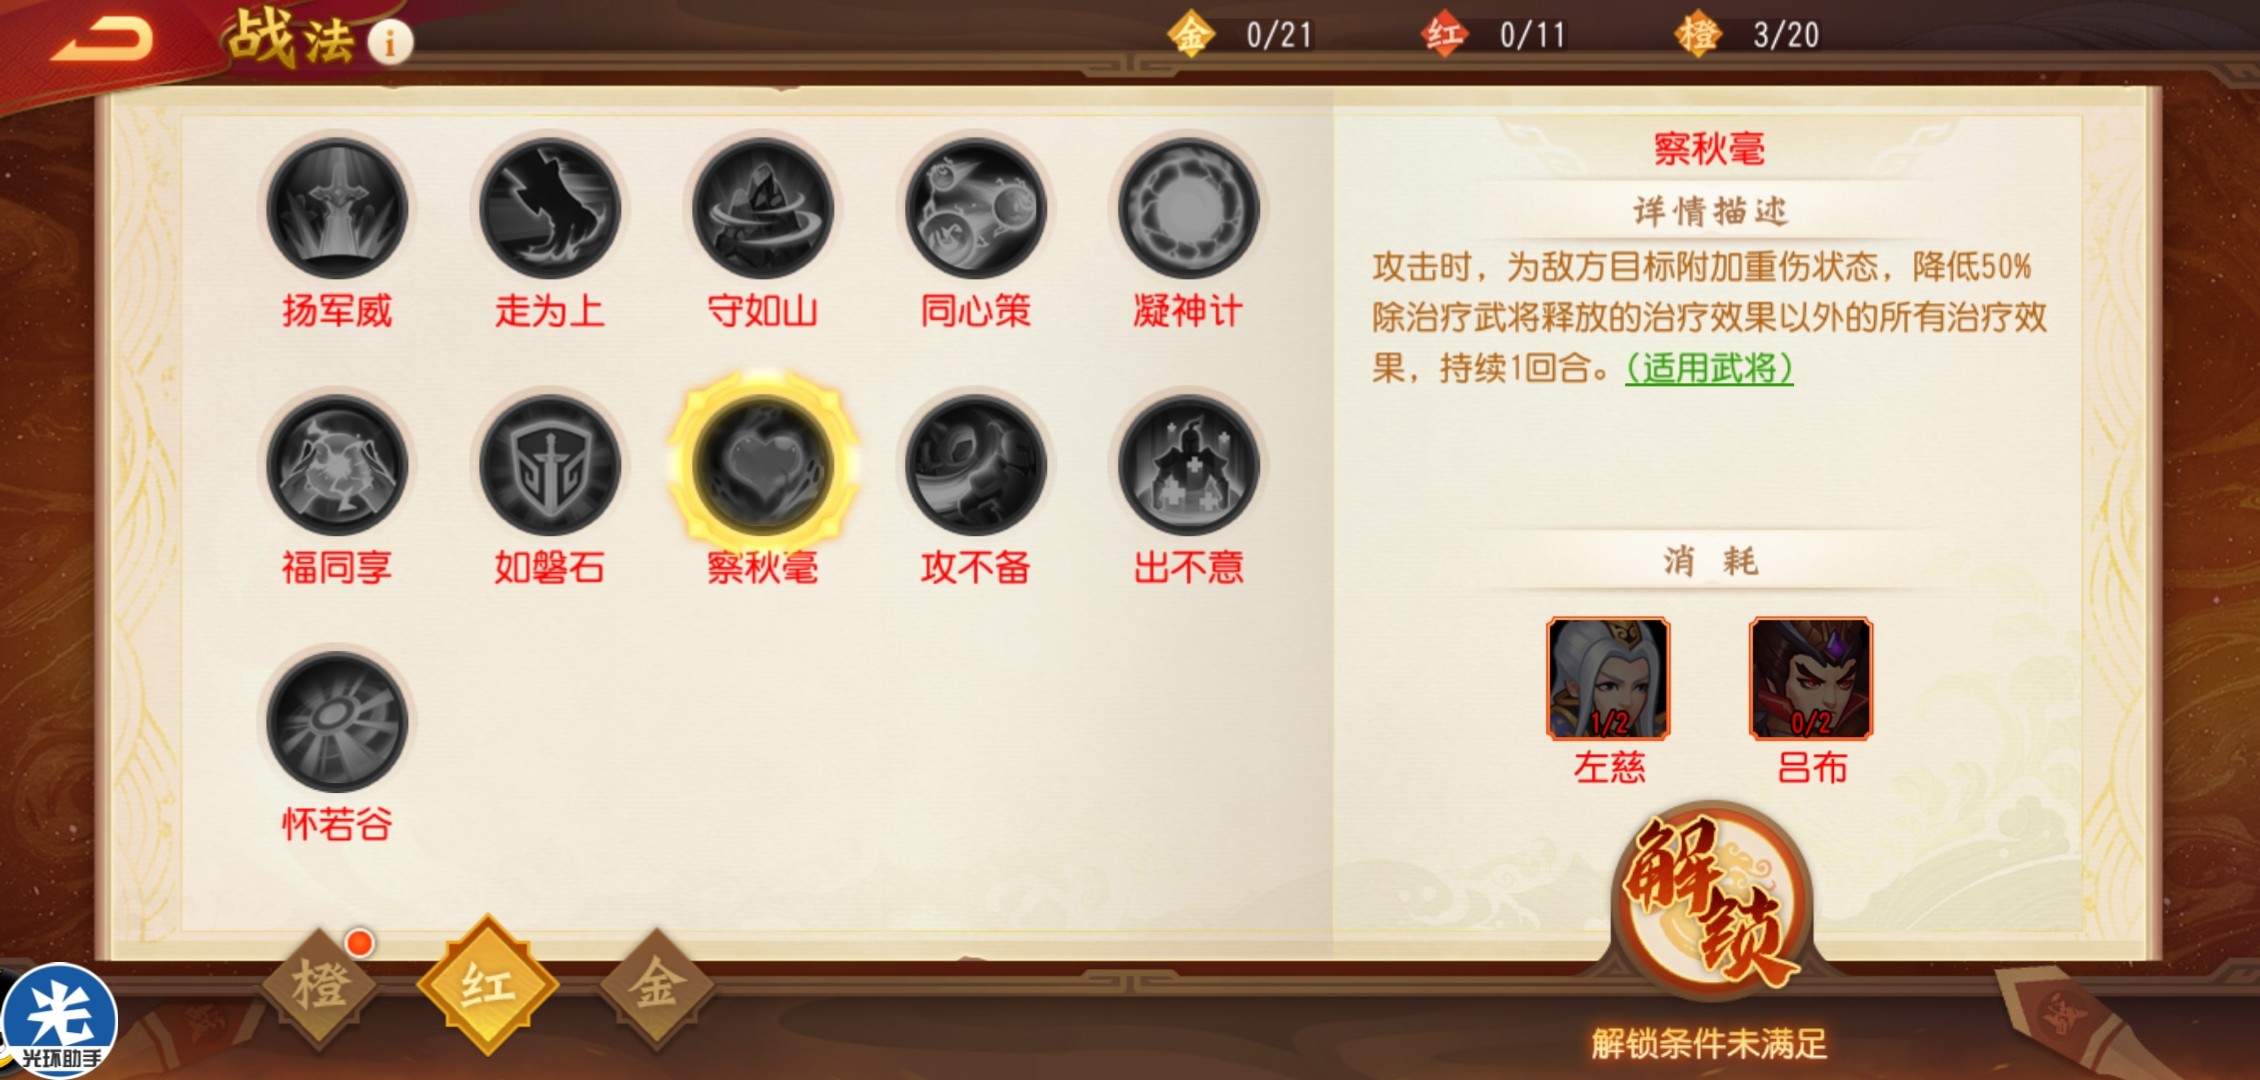This screenshot has height=1080, width=2260.
Task: Select the 怀若谷 tactic icon
Action: pos(337,722)
